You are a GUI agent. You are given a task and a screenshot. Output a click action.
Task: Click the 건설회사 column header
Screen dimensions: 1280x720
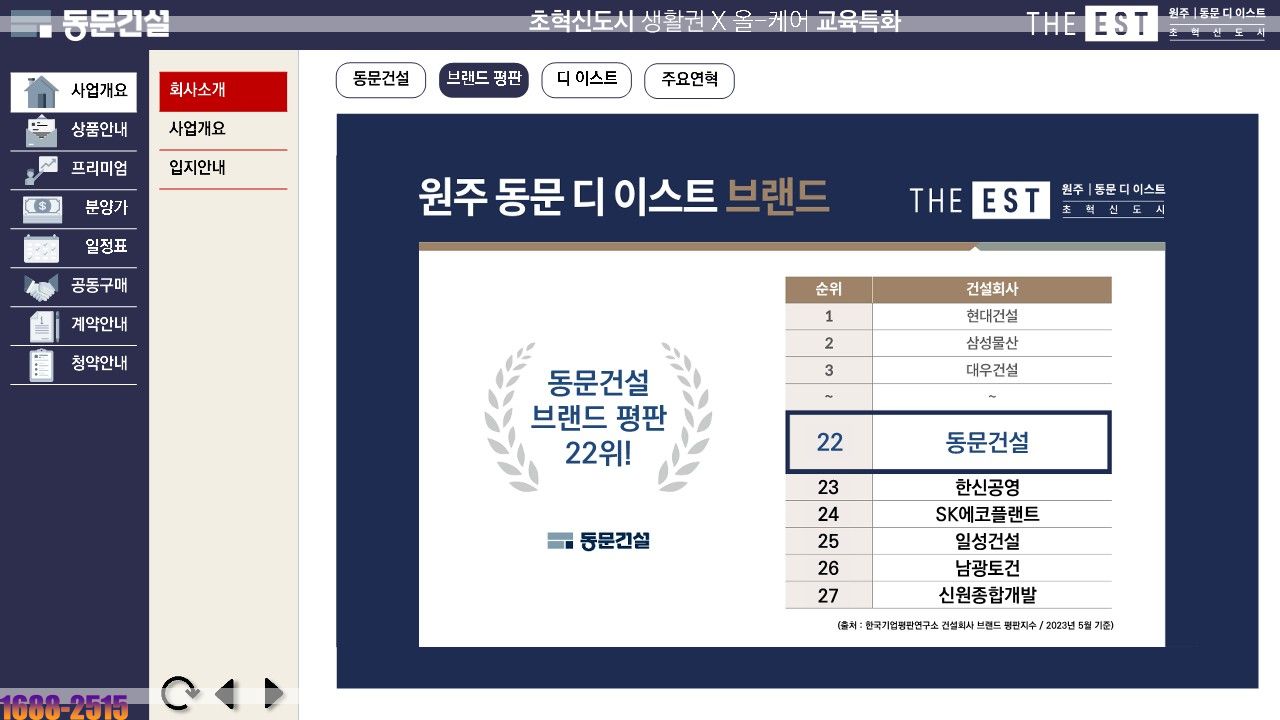point(992,290)
